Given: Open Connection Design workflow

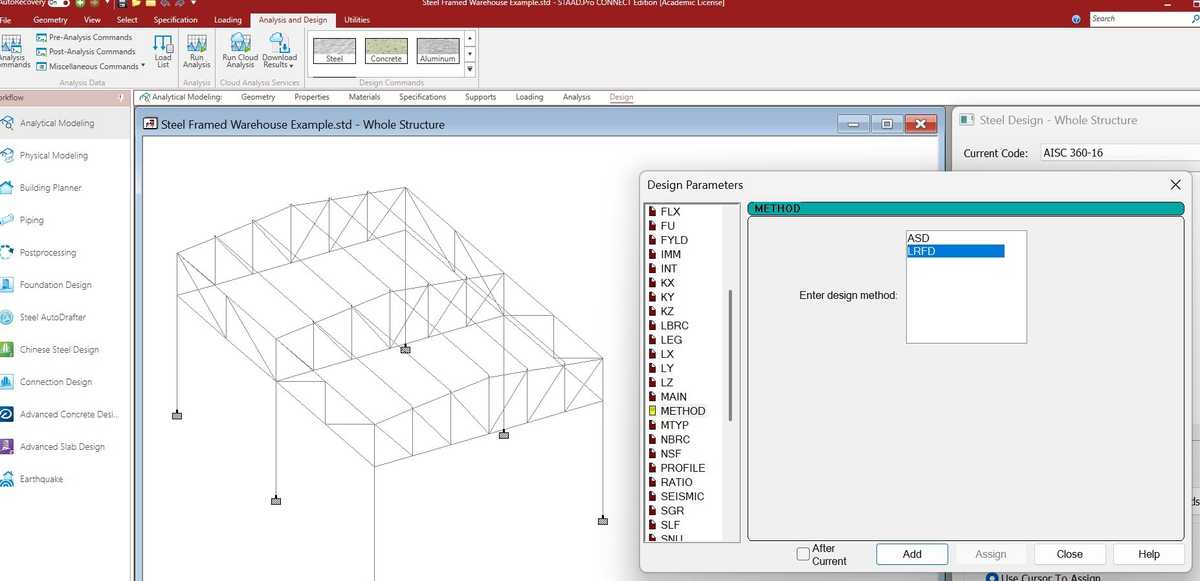Looking at the screenshot, I should [55, 382].
